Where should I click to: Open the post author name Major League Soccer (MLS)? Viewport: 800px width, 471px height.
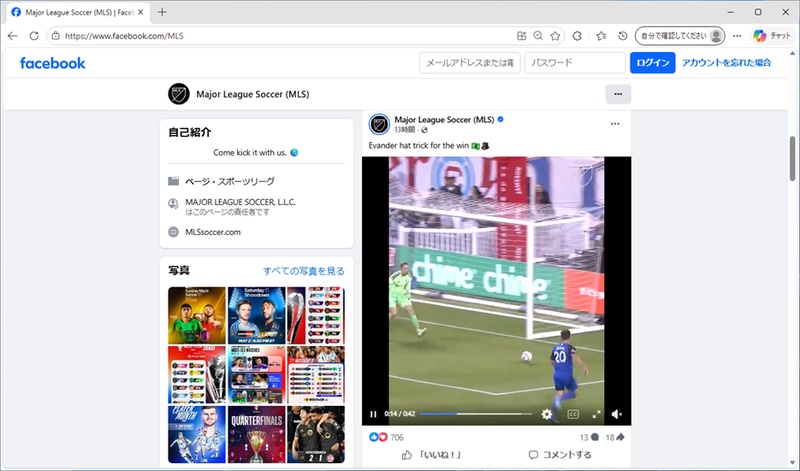(x=444, y=119)
